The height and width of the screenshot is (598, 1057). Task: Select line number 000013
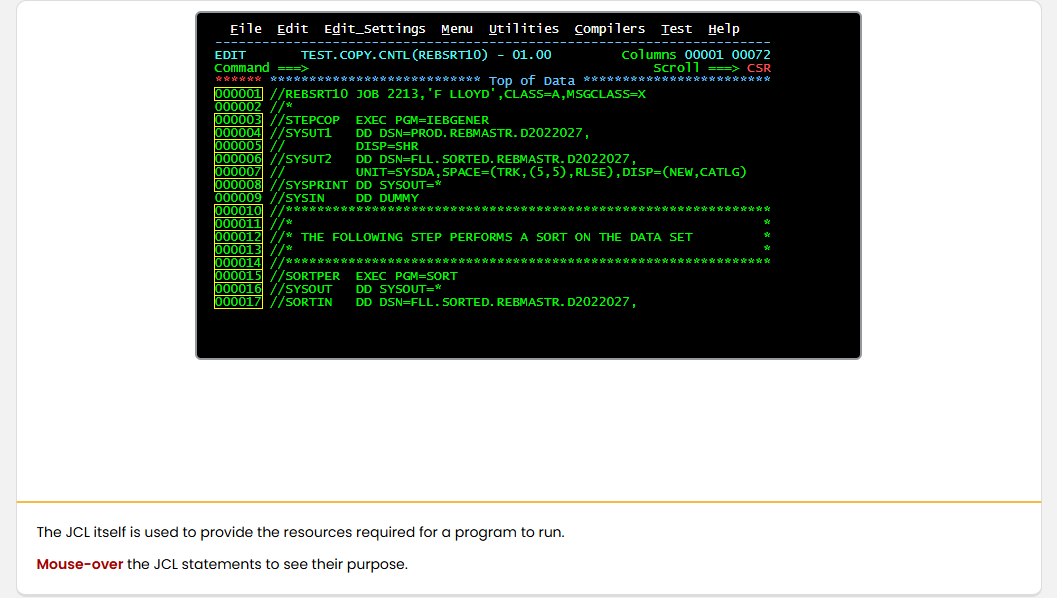pos(238,250)
